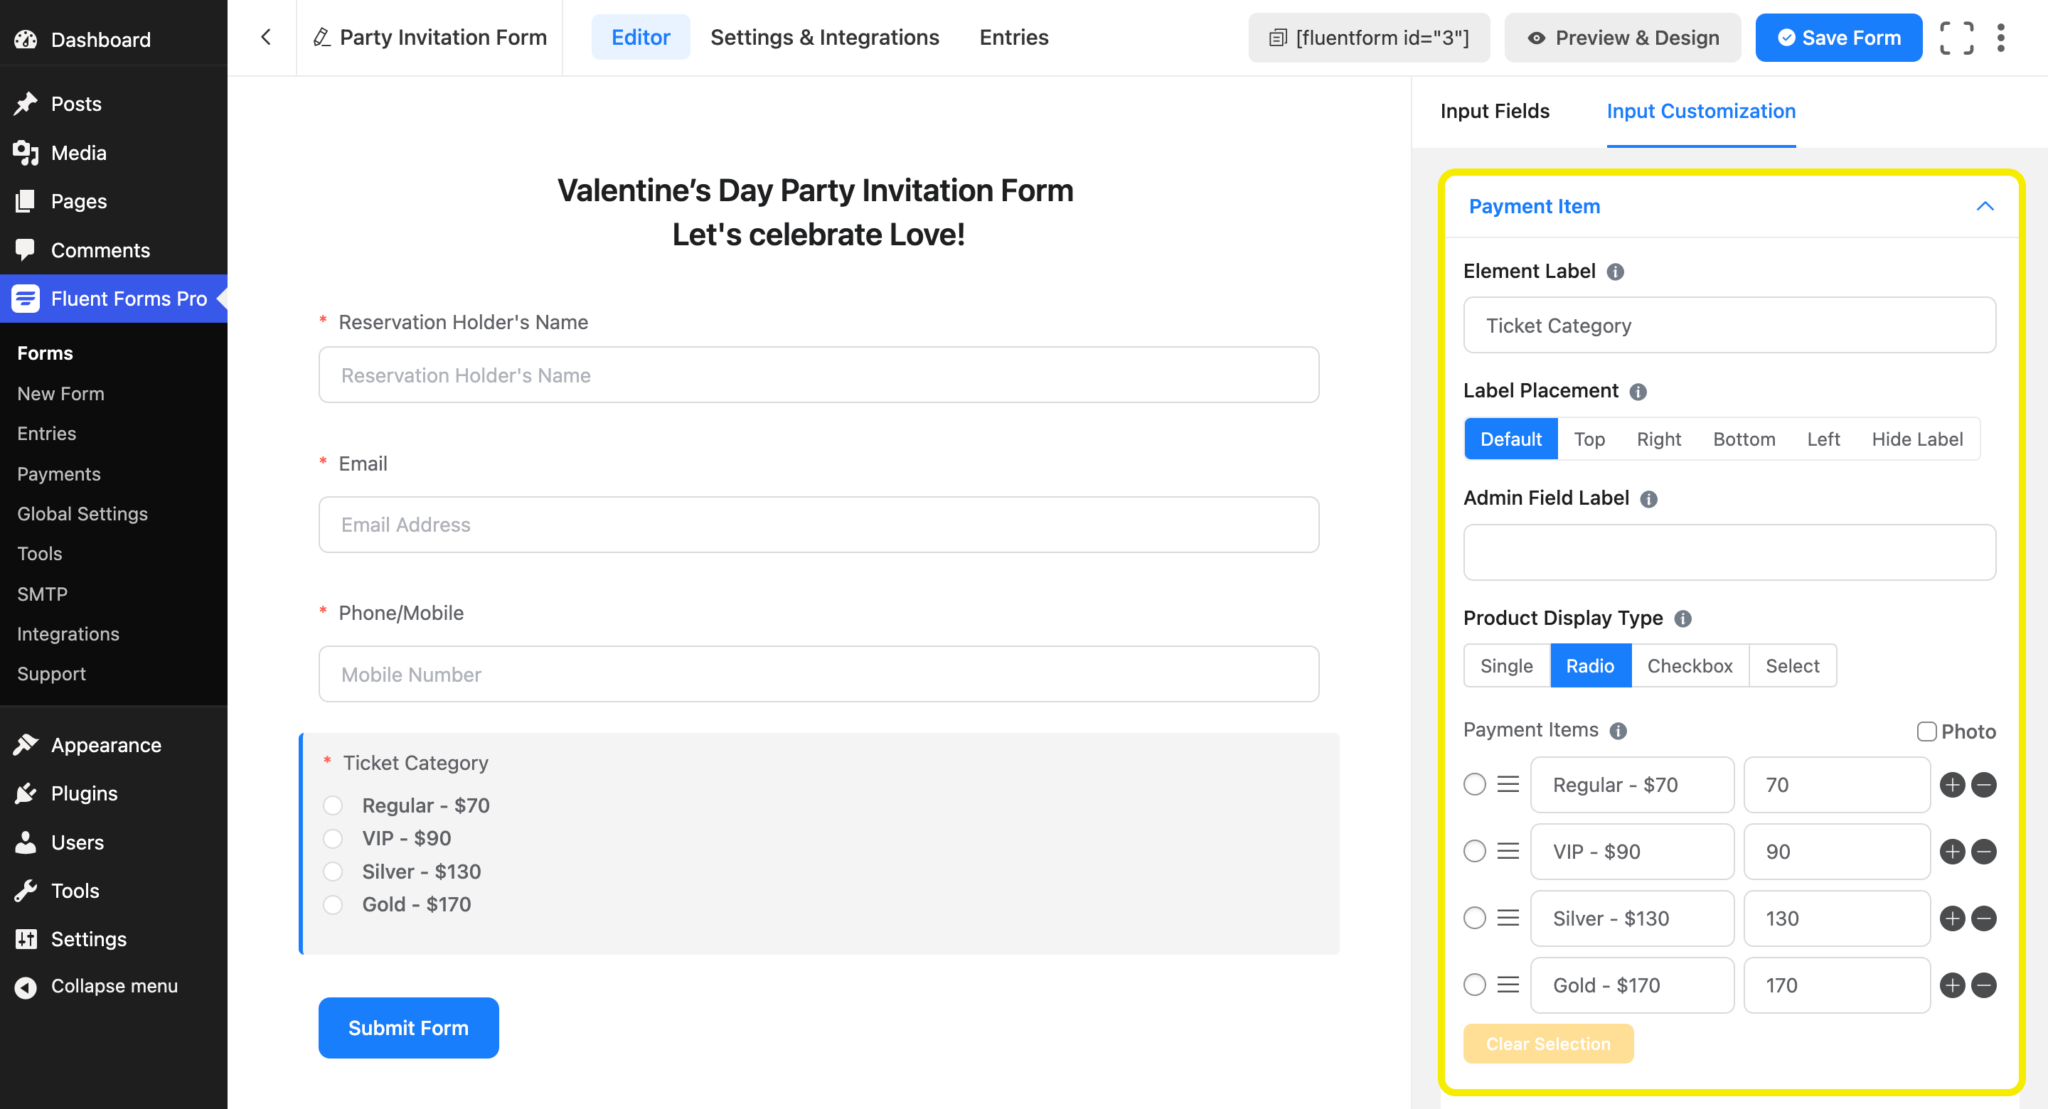
Task: Open the Input Fields tab
Action: (x=1494, y=111)
